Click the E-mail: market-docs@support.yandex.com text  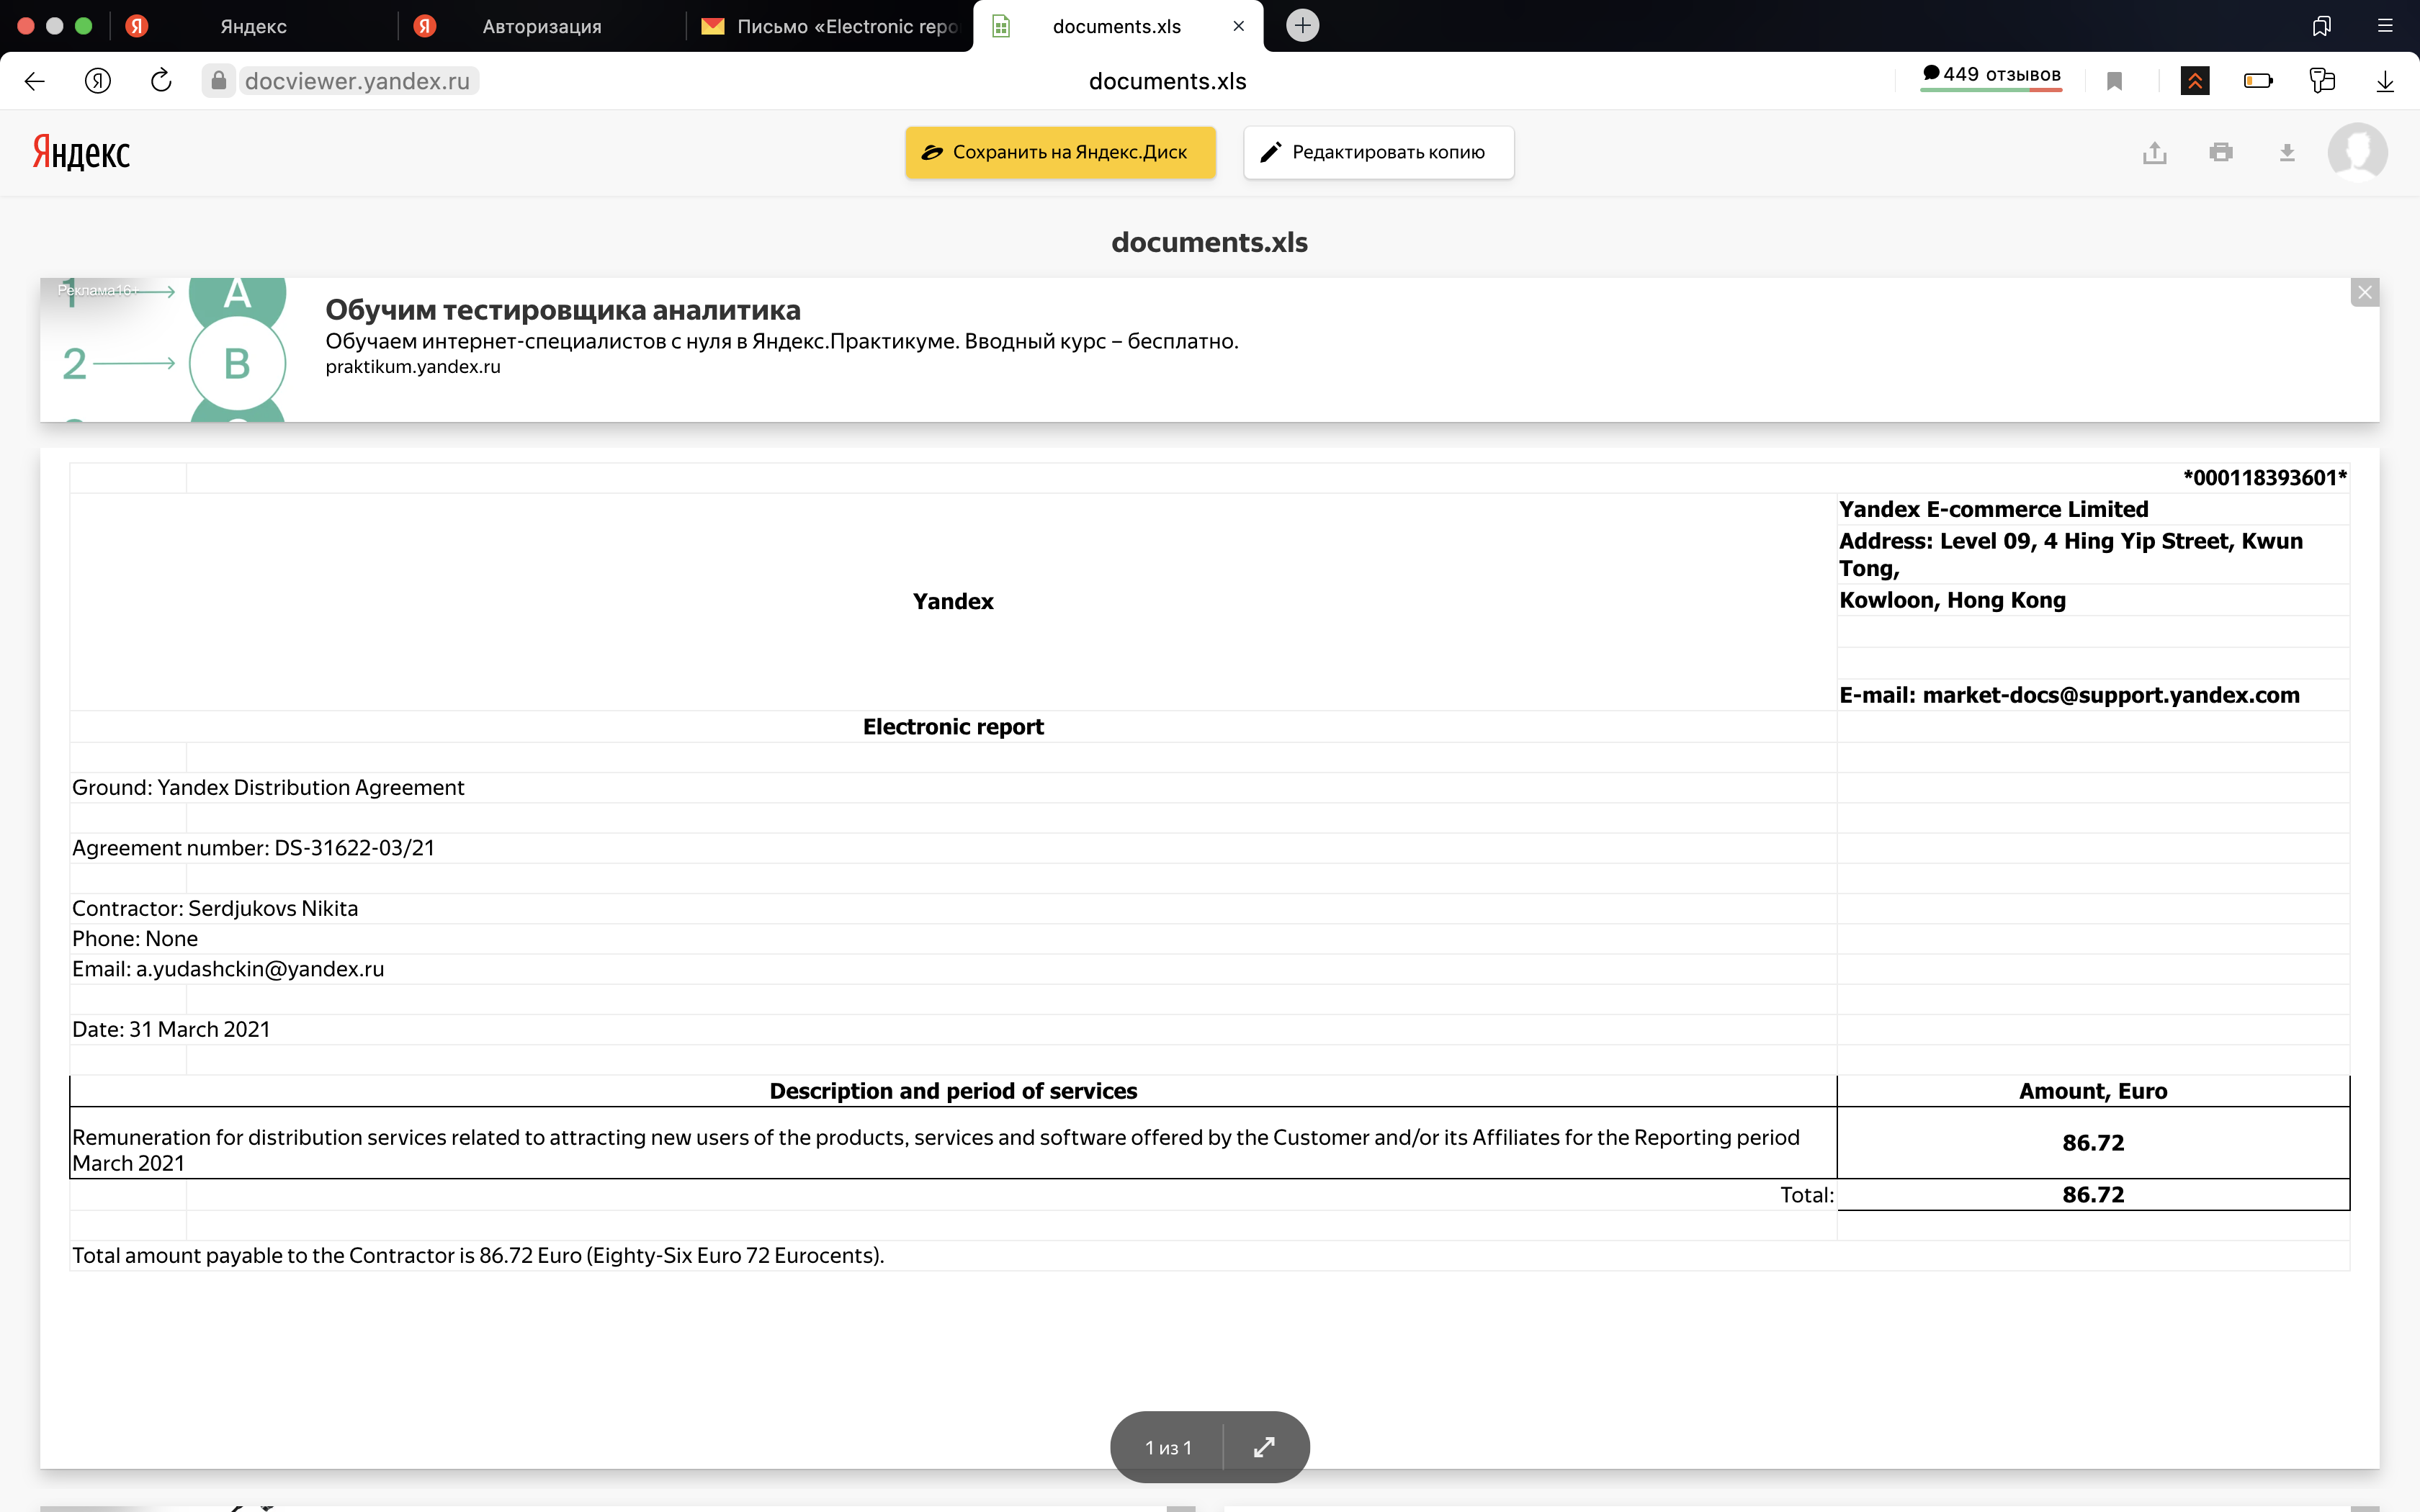pos(2069,695)
